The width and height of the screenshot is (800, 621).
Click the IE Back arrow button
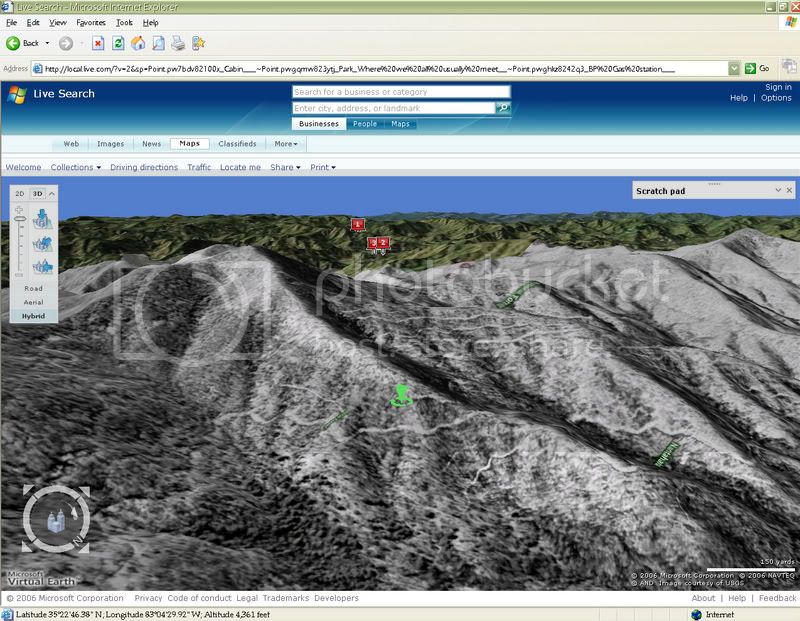(x=13, y=43)
